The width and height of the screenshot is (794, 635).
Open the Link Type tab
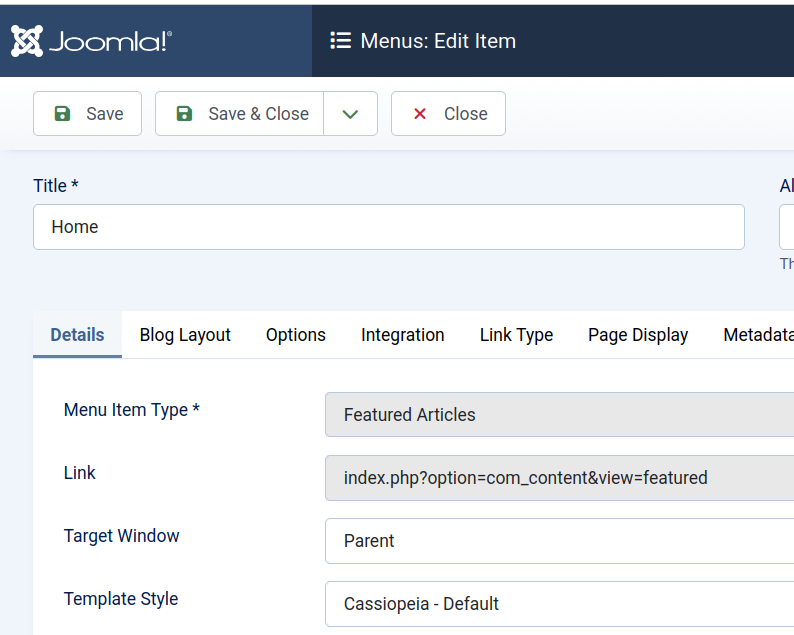pyautogui.click(x=516, y=335)
